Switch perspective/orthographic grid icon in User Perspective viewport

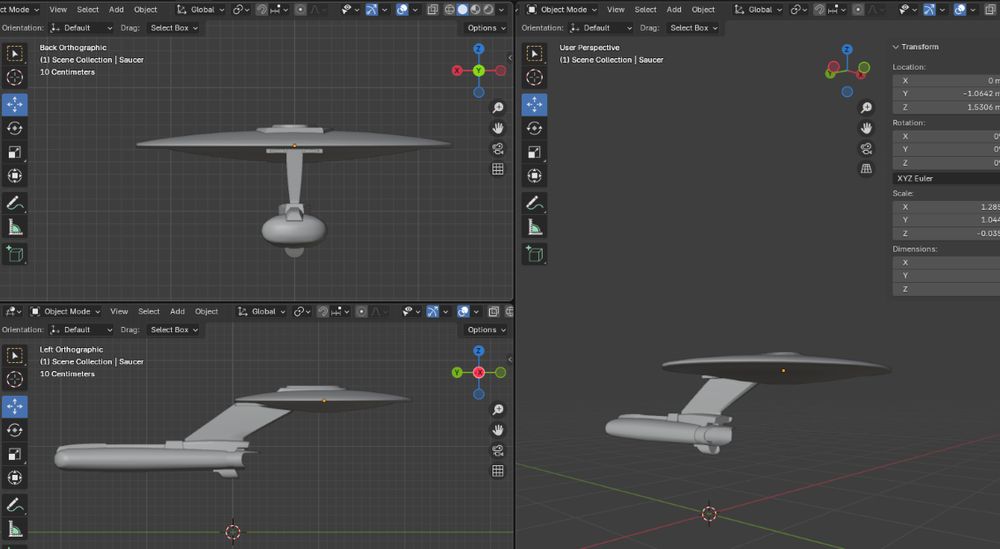pos(866,169)
